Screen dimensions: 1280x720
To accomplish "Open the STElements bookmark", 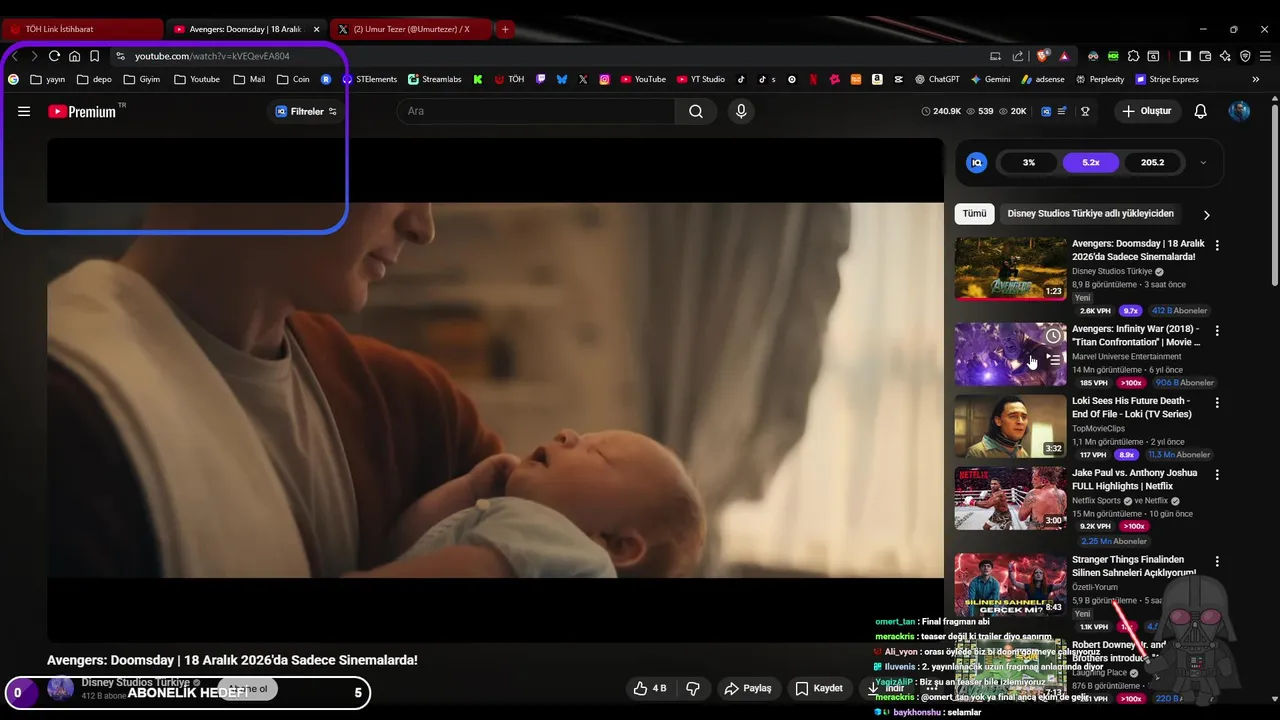I will (369, 79).
